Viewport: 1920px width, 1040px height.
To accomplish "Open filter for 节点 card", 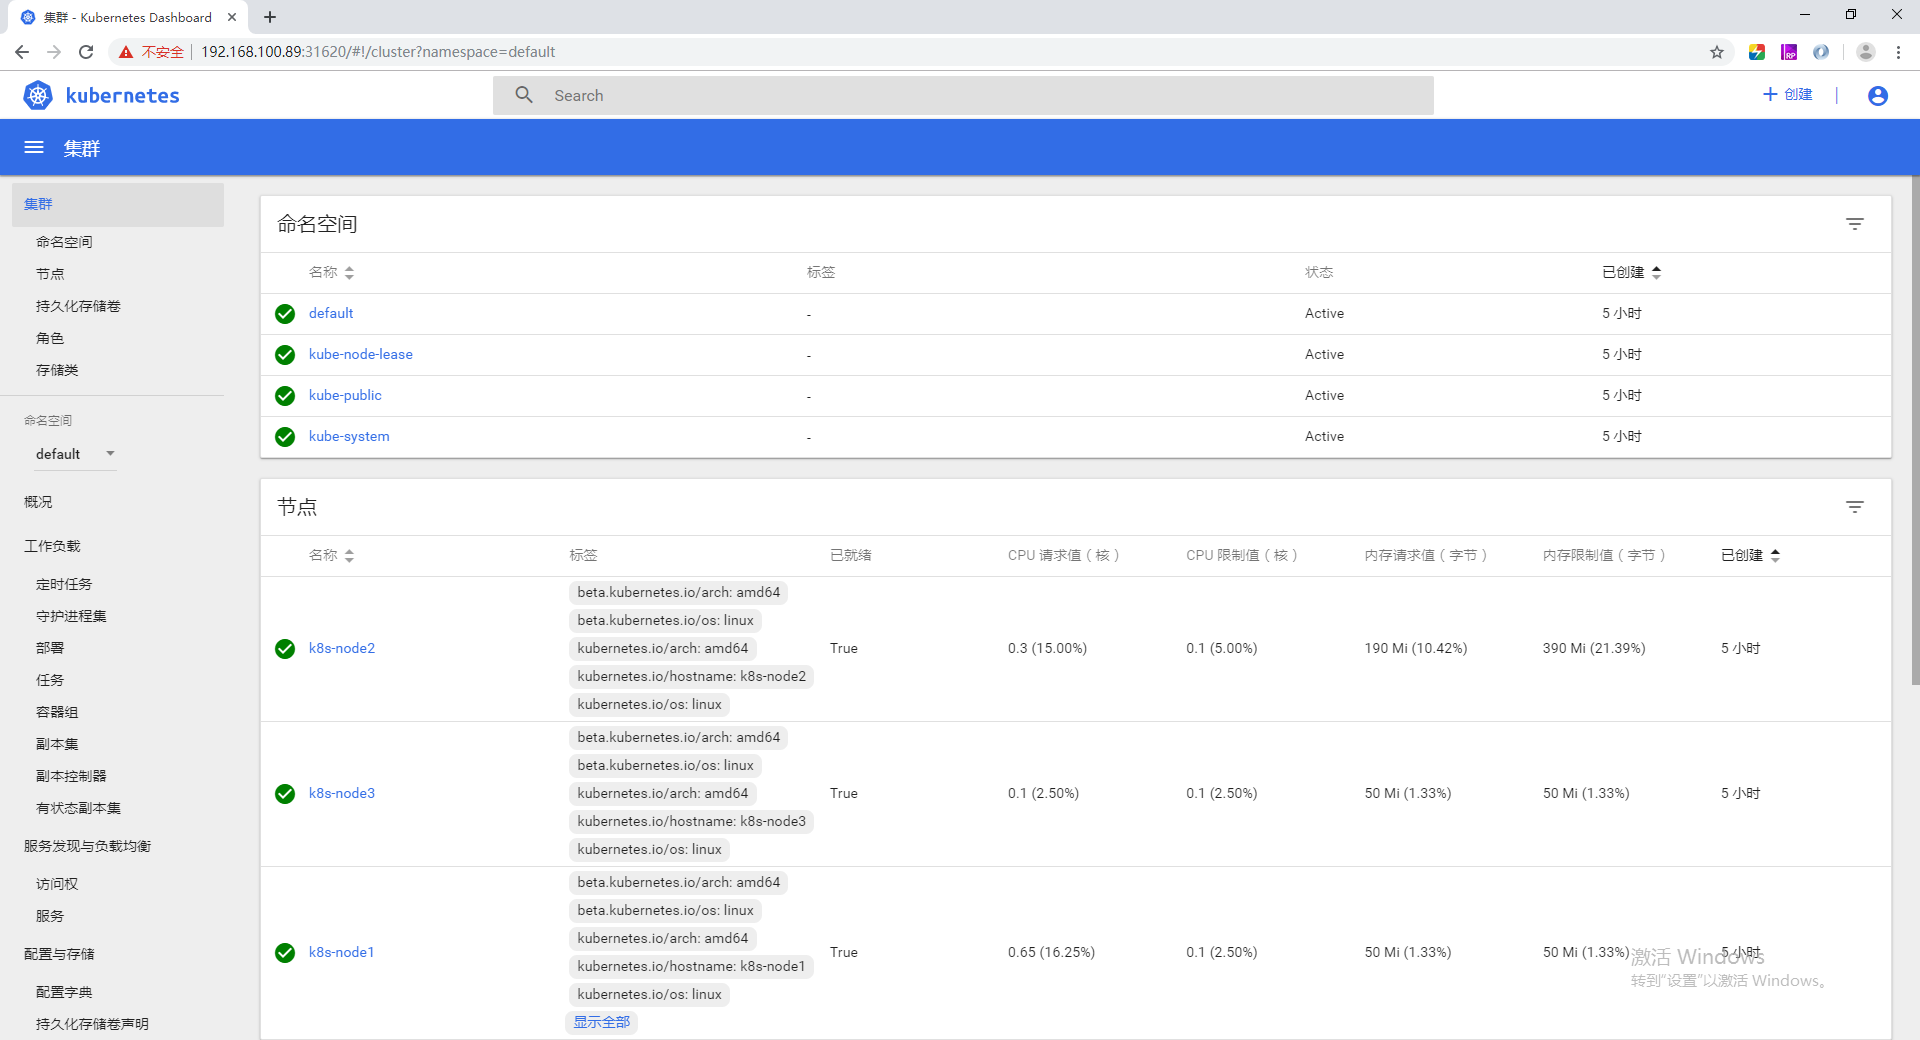I will 1855,507.
